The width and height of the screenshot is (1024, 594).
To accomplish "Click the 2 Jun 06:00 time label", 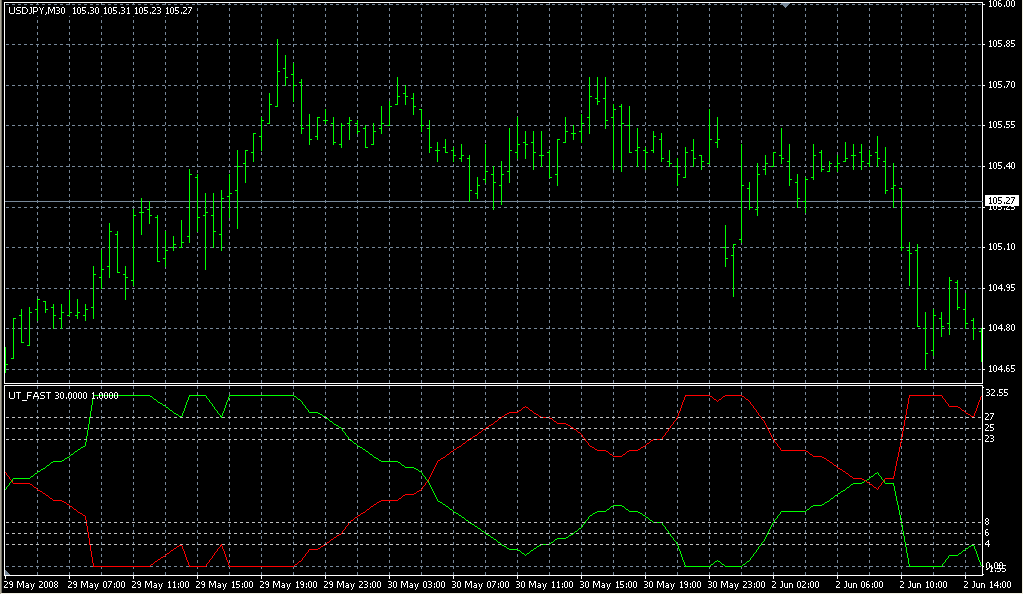I will tap(861, 585).
